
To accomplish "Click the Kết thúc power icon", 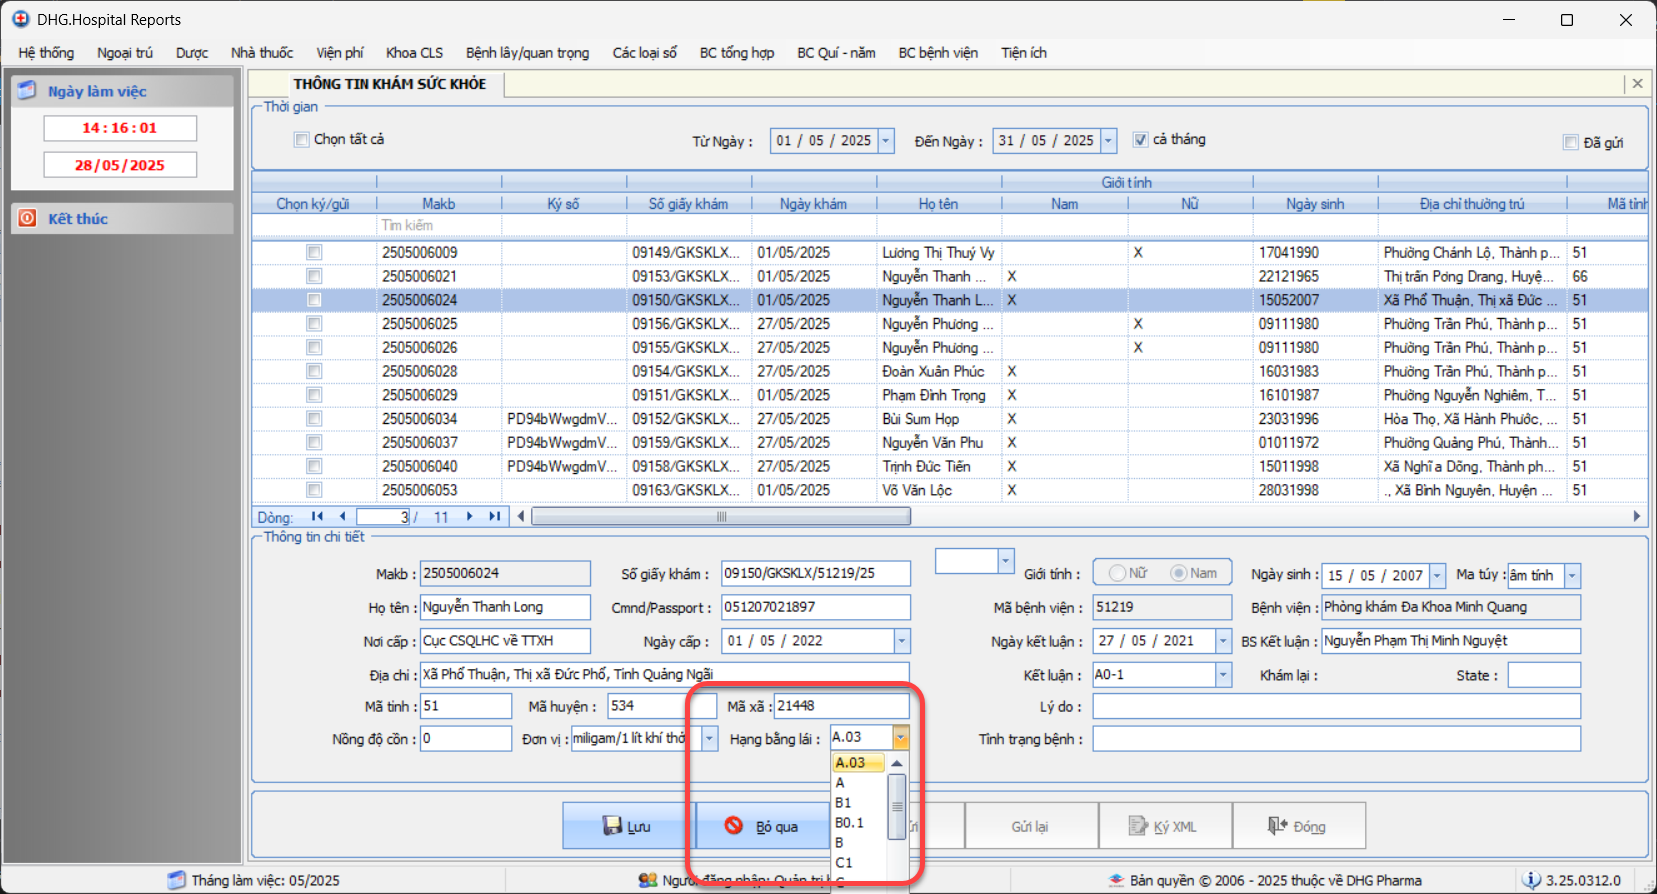I will (x=27, y=218).
